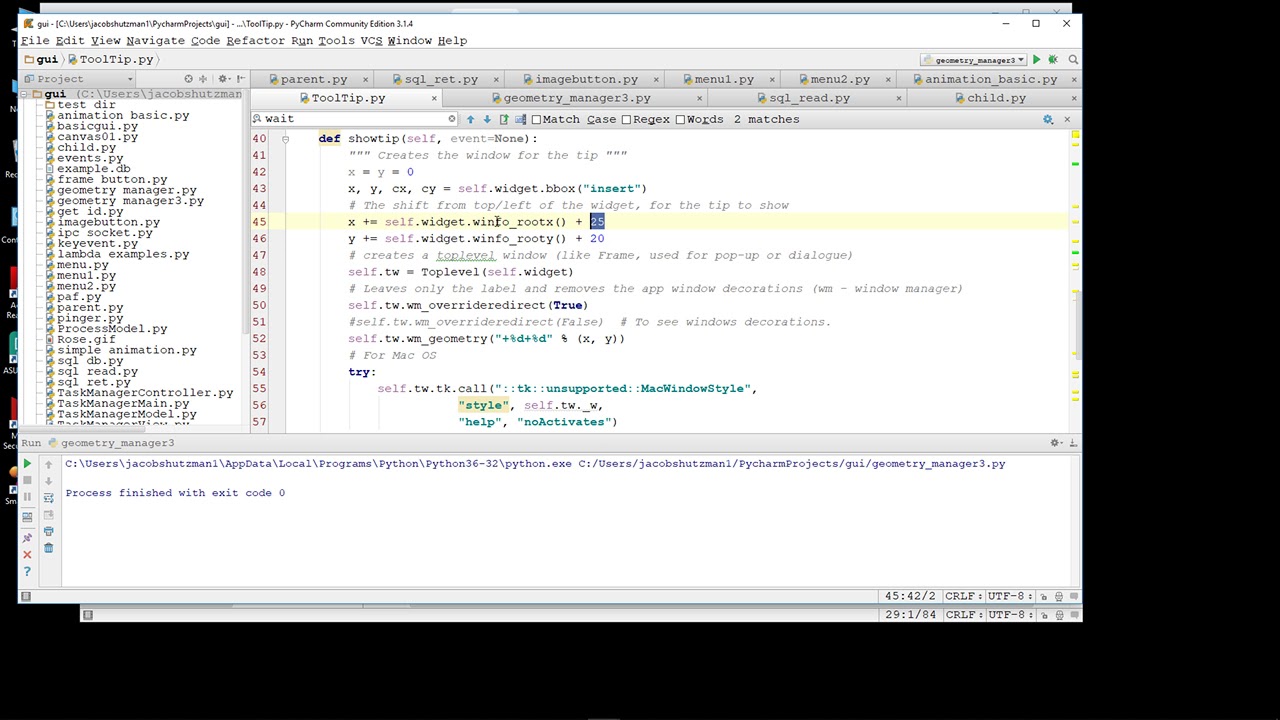The image size is (1280, 720).
Task: Open run configuration dropdown geometry_manager3
Action: pos(972,60)
